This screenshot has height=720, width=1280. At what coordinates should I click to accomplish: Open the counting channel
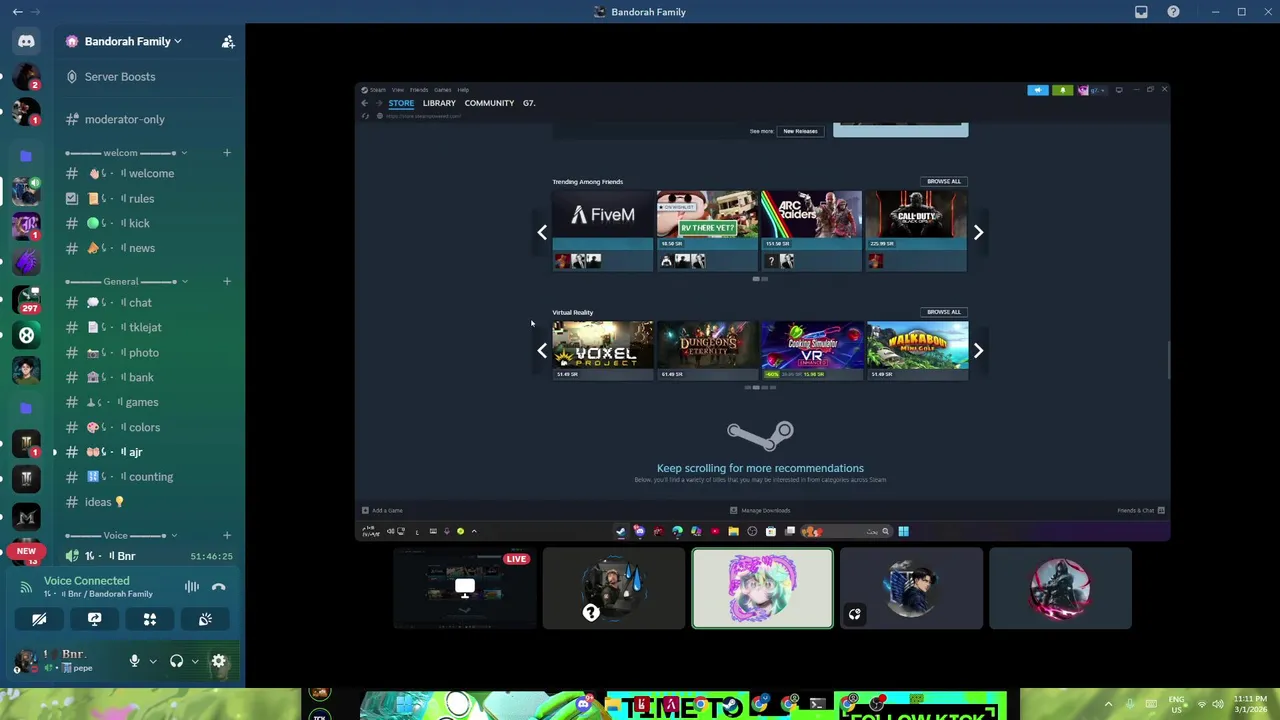(x=150, y=477)
